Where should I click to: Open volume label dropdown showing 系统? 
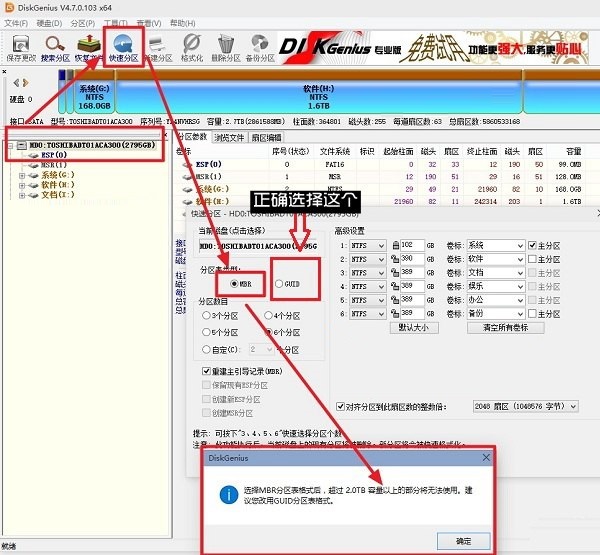tap(495, 245)
